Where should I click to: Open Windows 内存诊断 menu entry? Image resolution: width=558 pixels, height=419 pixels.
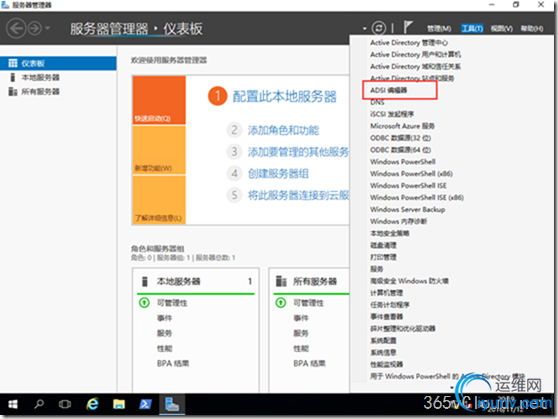(398, 221)
